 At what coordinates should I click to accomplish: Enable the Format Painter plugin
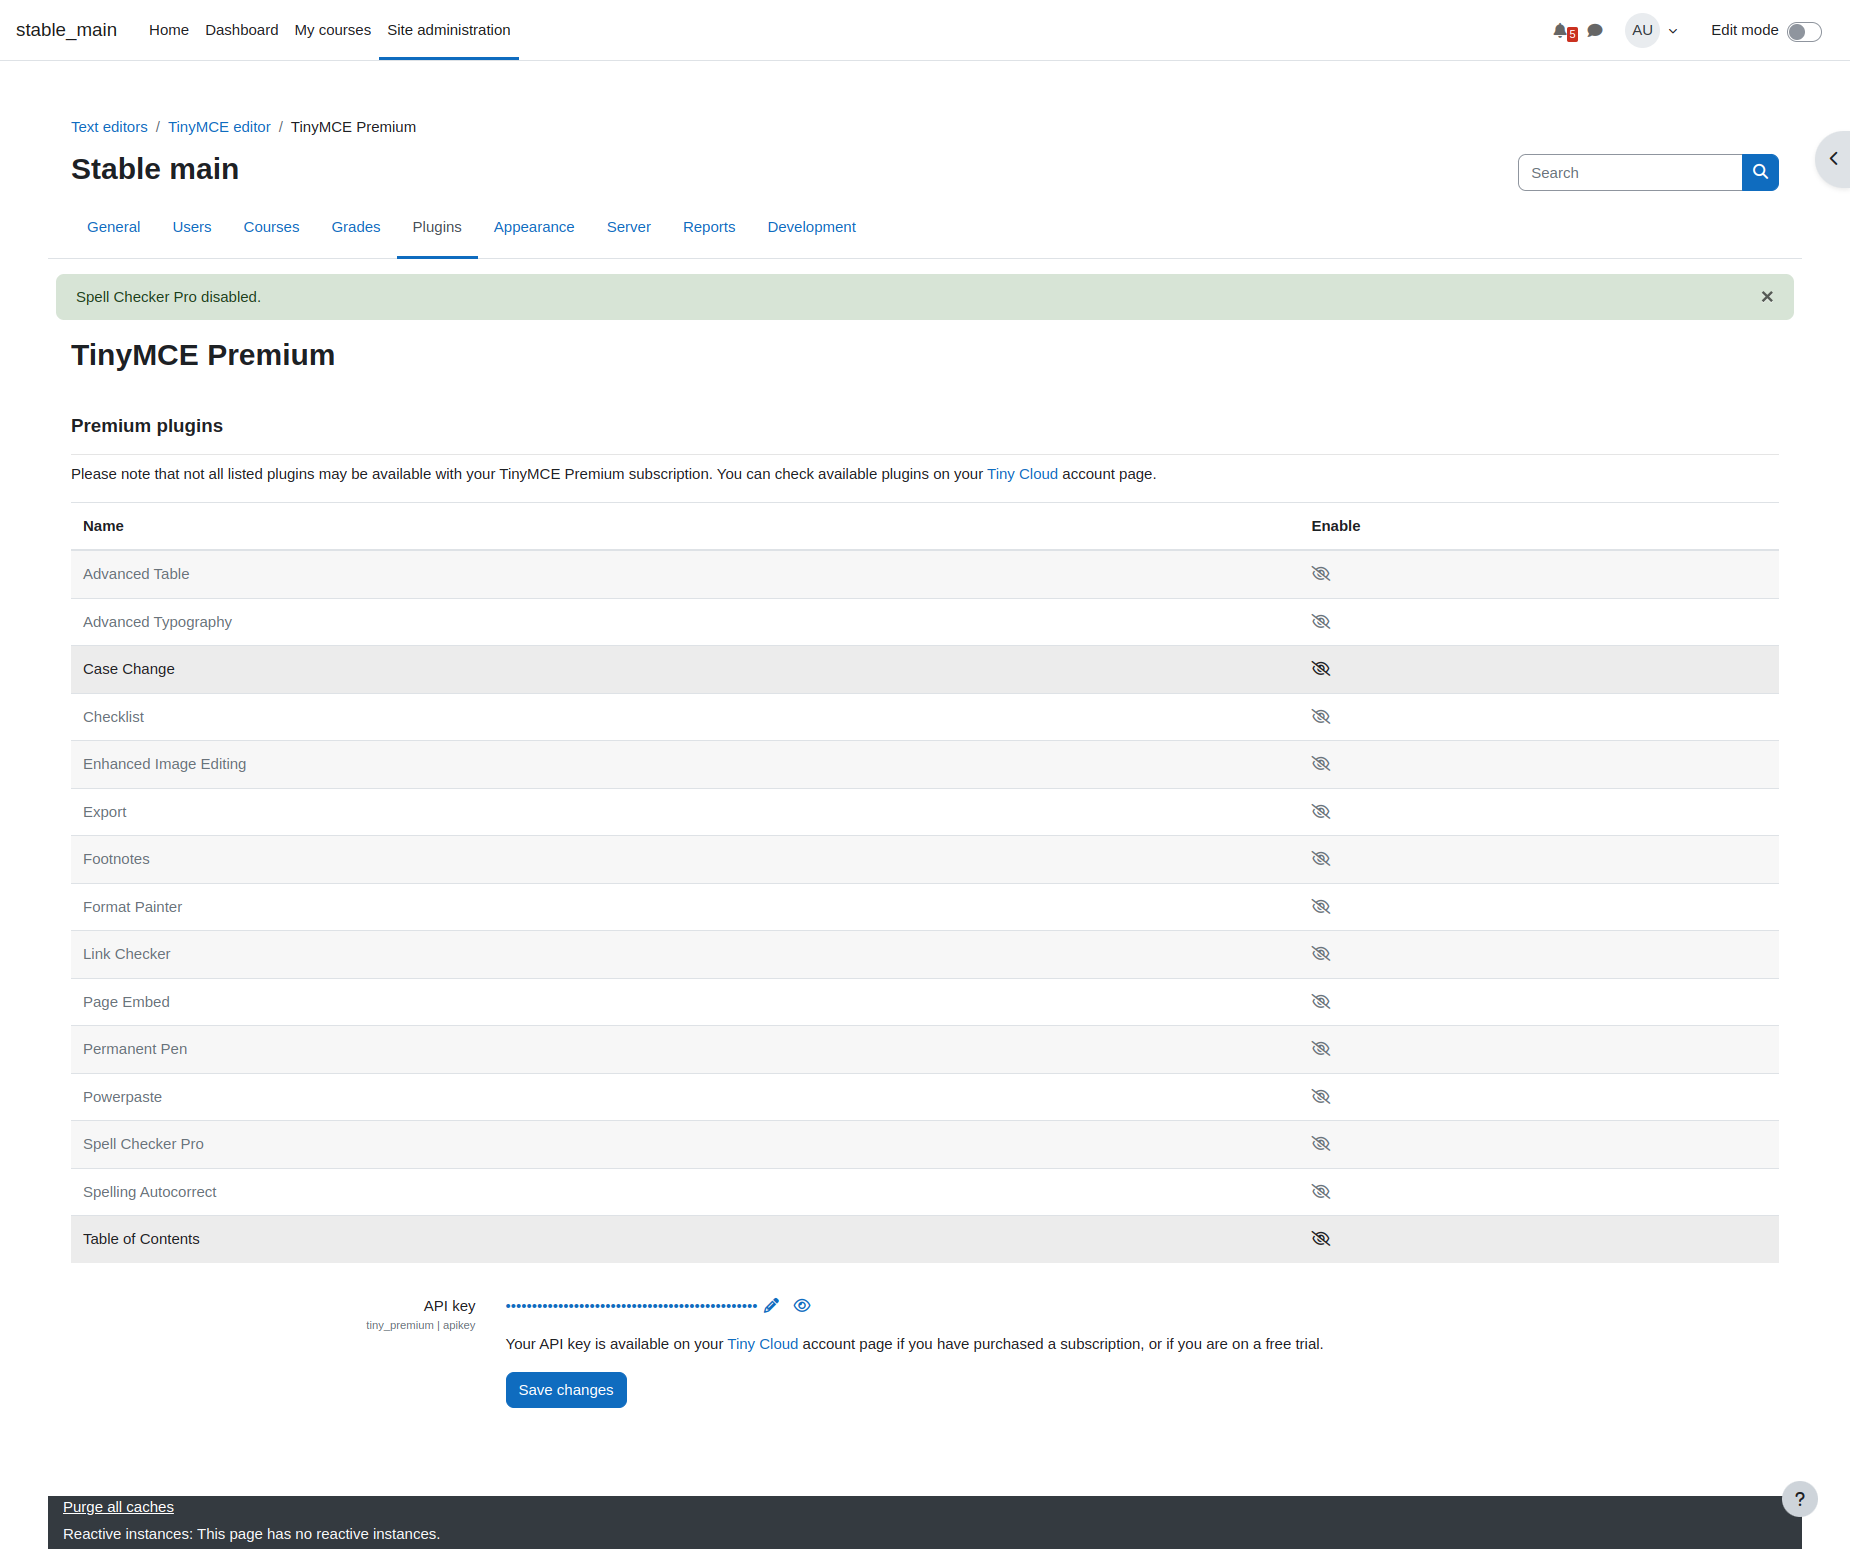coord(1321,907)
